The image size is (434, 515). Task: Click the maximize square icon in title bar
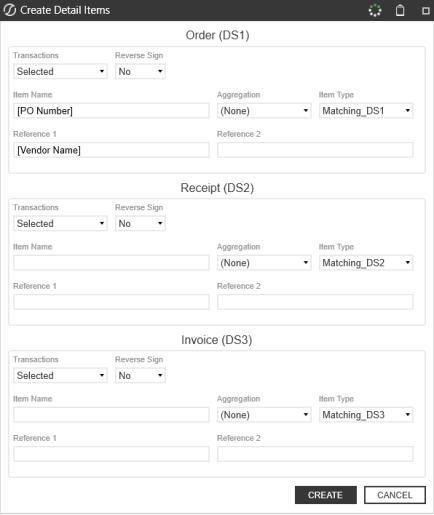426,11
